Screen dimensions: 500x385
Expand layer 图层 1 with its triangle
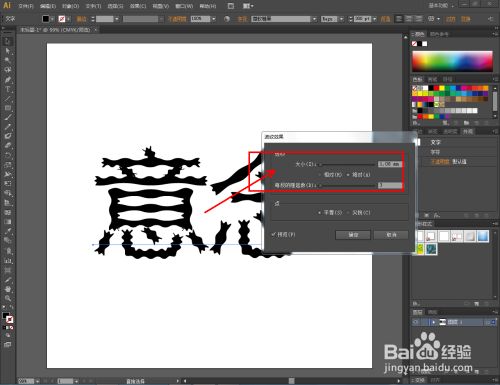pos(434,322)
